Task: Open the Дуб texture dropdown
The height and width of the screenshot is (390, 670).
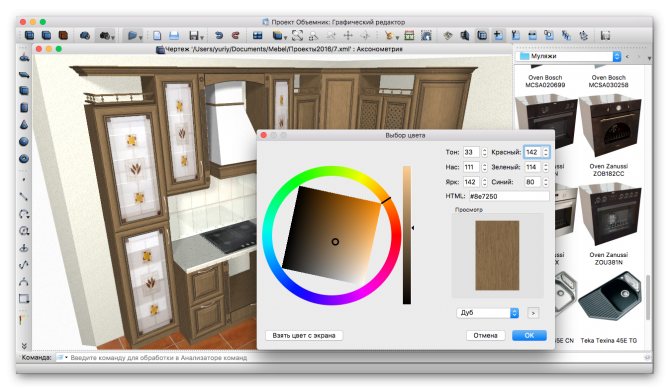Action: tap(488, 313)
